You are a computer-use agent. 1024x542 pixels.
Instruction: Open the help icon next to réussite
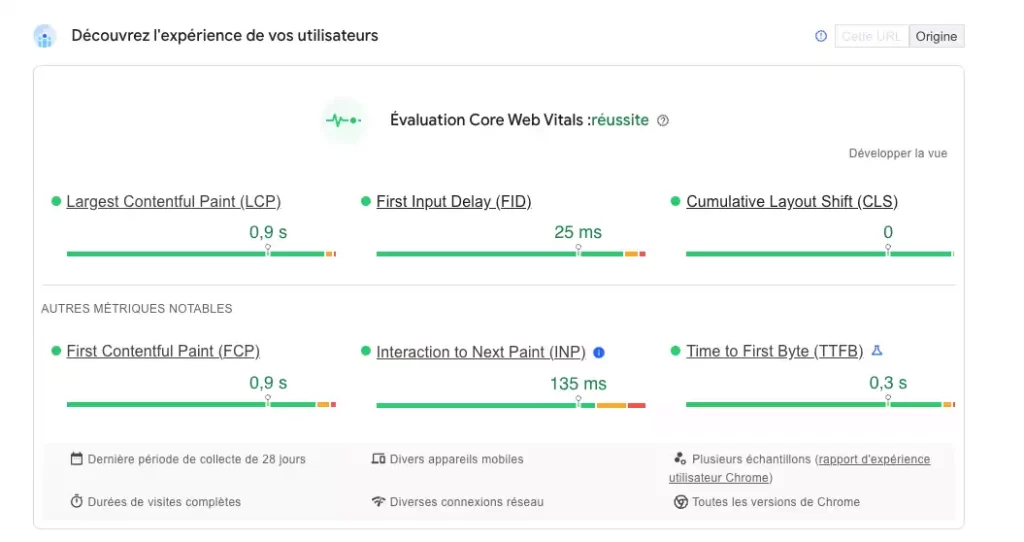click(x=663, y=121)
